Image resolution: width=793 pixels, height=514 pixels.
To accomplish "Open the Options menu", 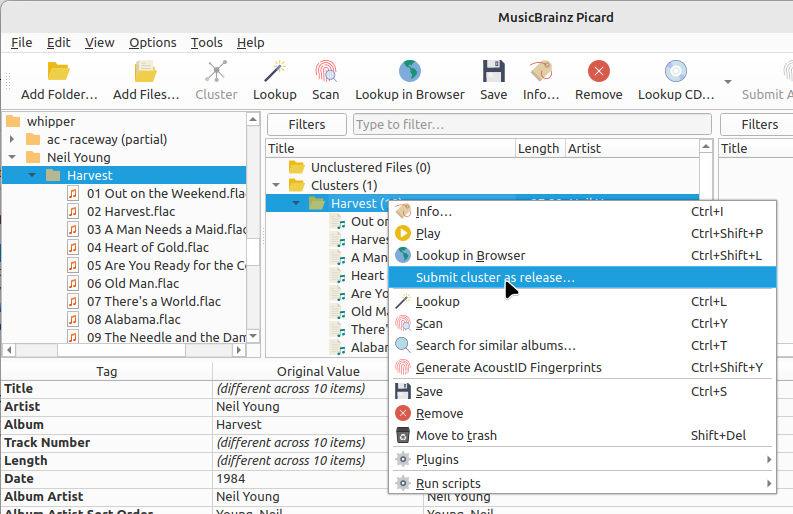I will click(152, 42).
